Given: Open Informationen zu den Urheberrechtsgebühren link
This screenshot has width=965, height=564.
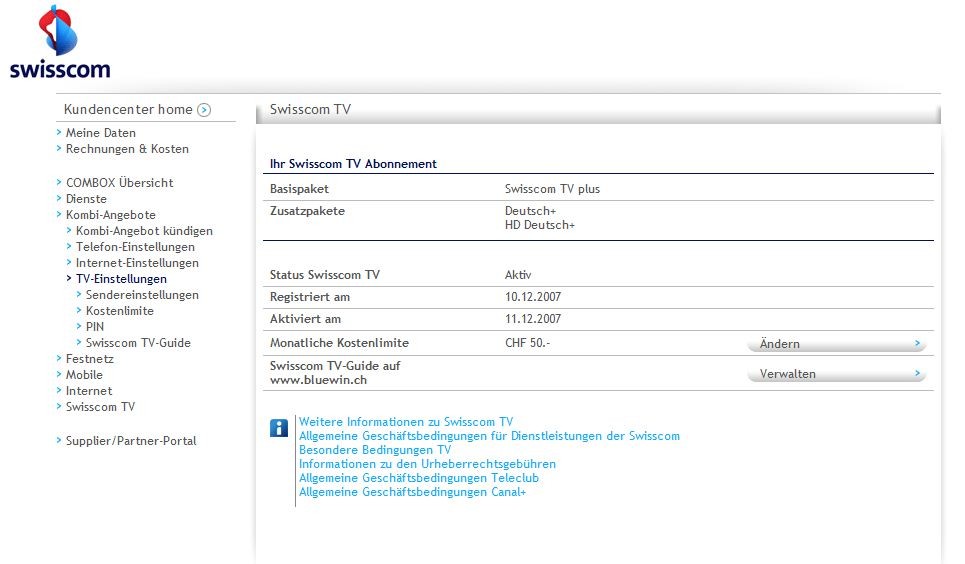Looking at the screenshot, I should [x=427, y=464].
